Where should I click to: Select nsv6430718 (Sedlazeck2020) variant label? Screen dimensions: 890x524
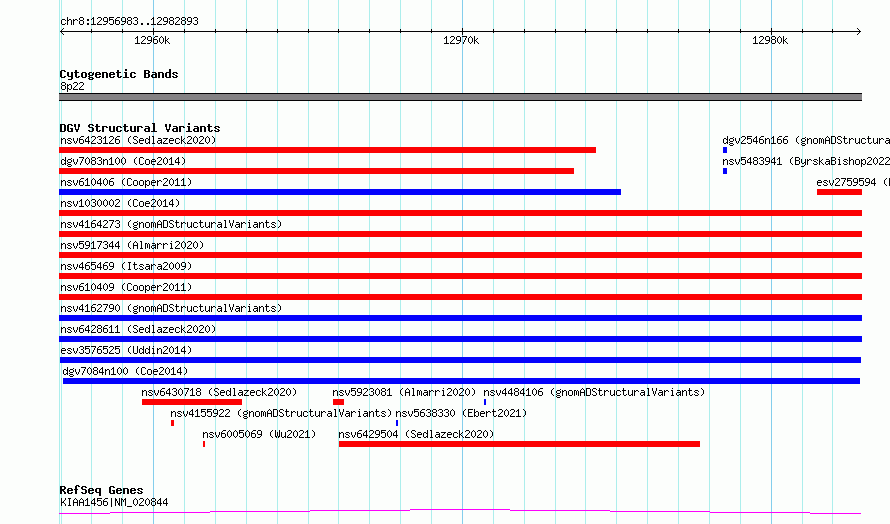219,392
